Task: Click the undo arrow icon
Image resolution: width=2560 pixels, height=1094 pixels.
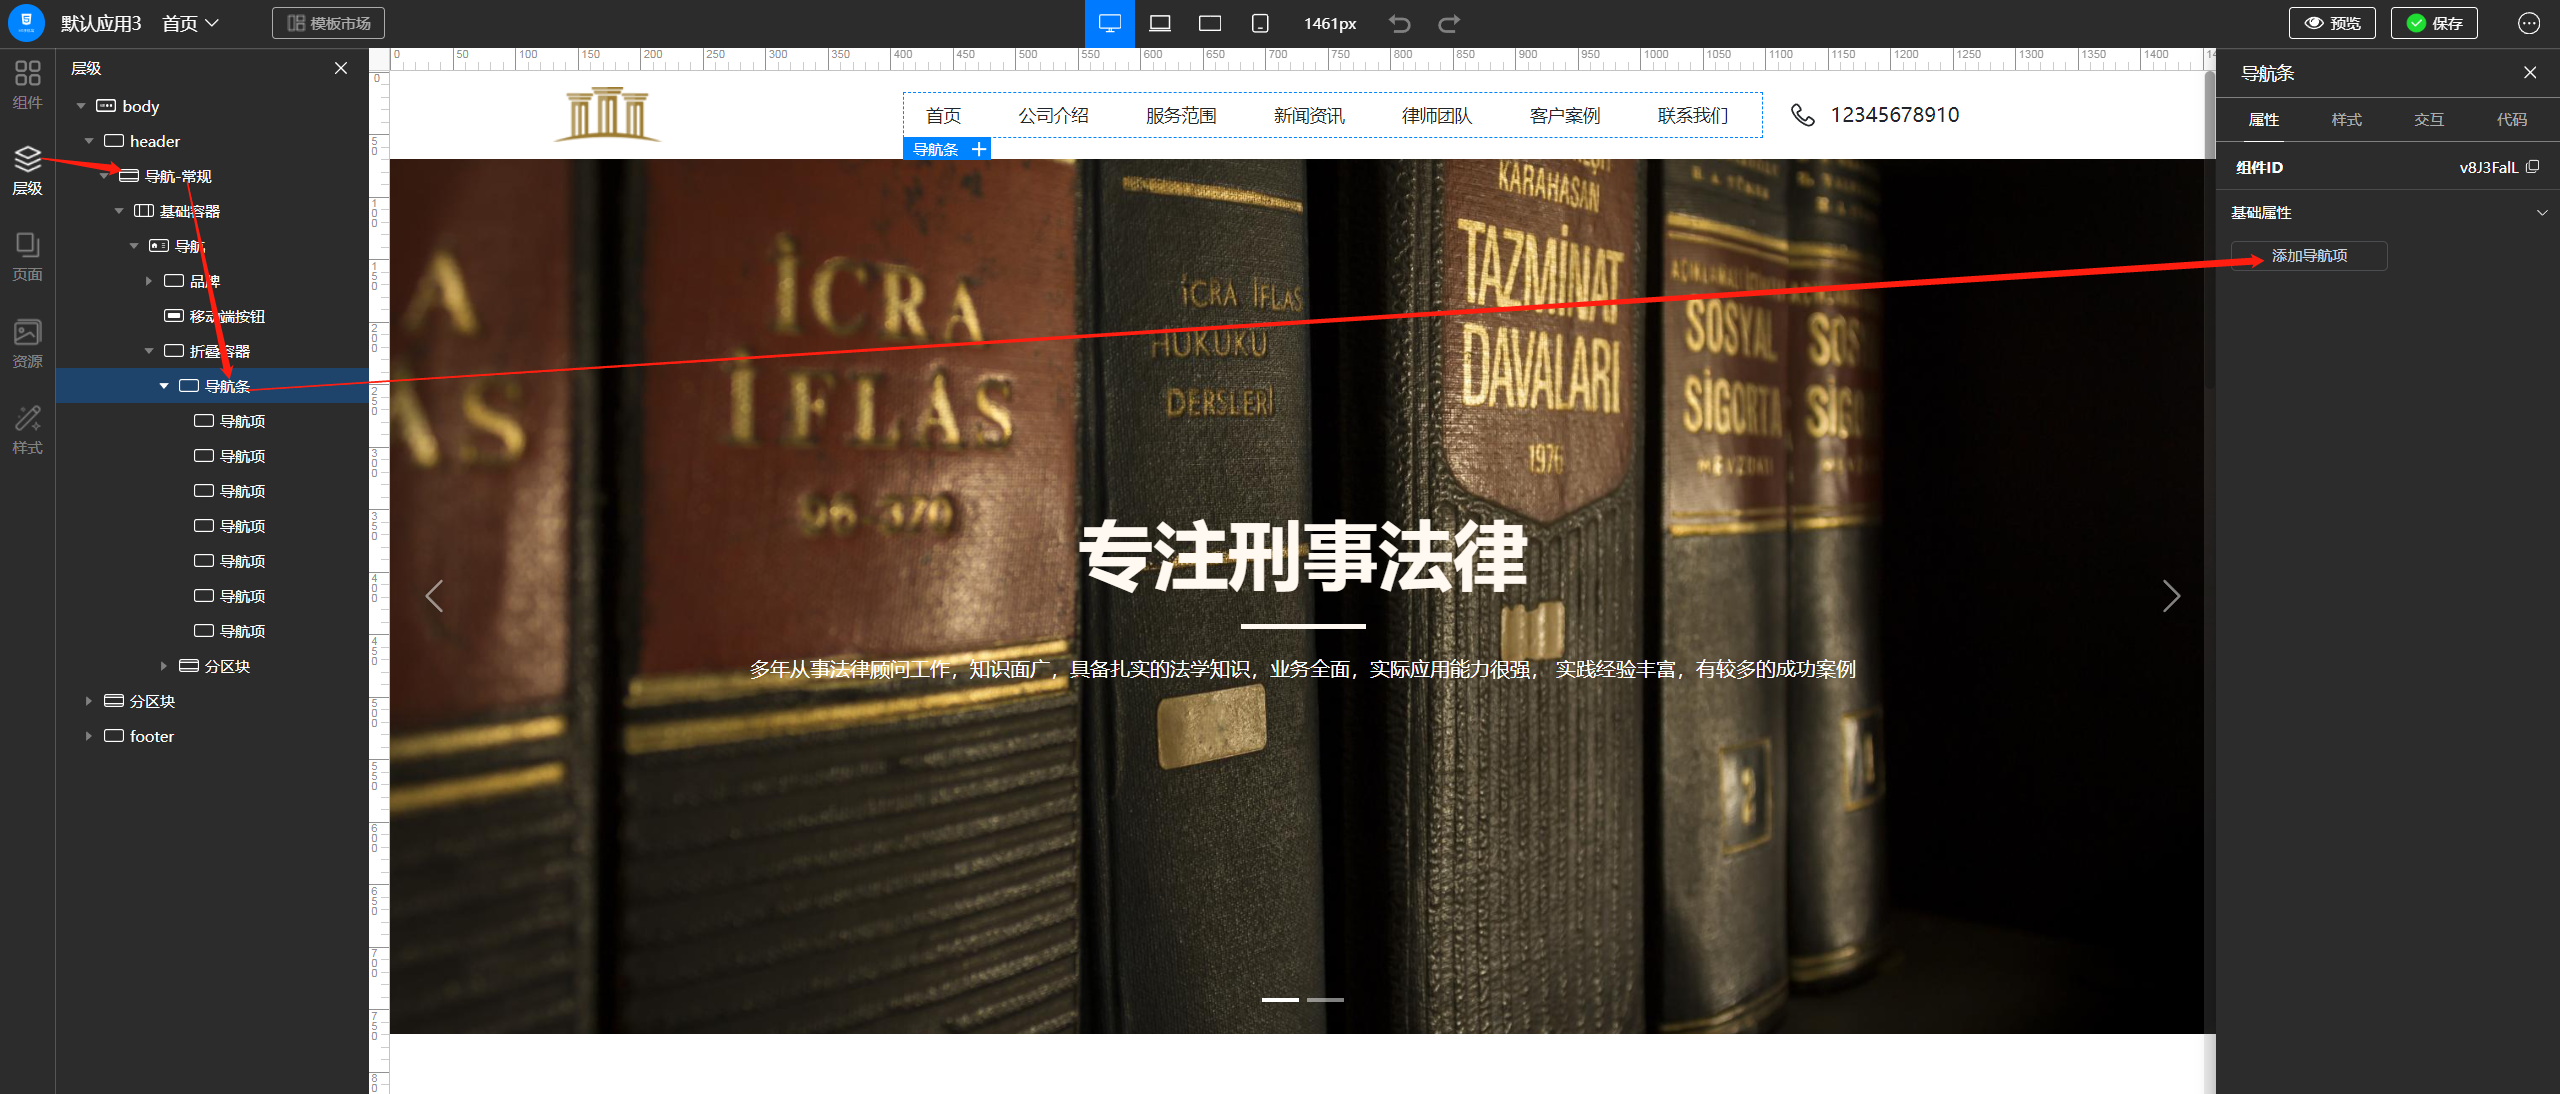Action: [1399, 23]
